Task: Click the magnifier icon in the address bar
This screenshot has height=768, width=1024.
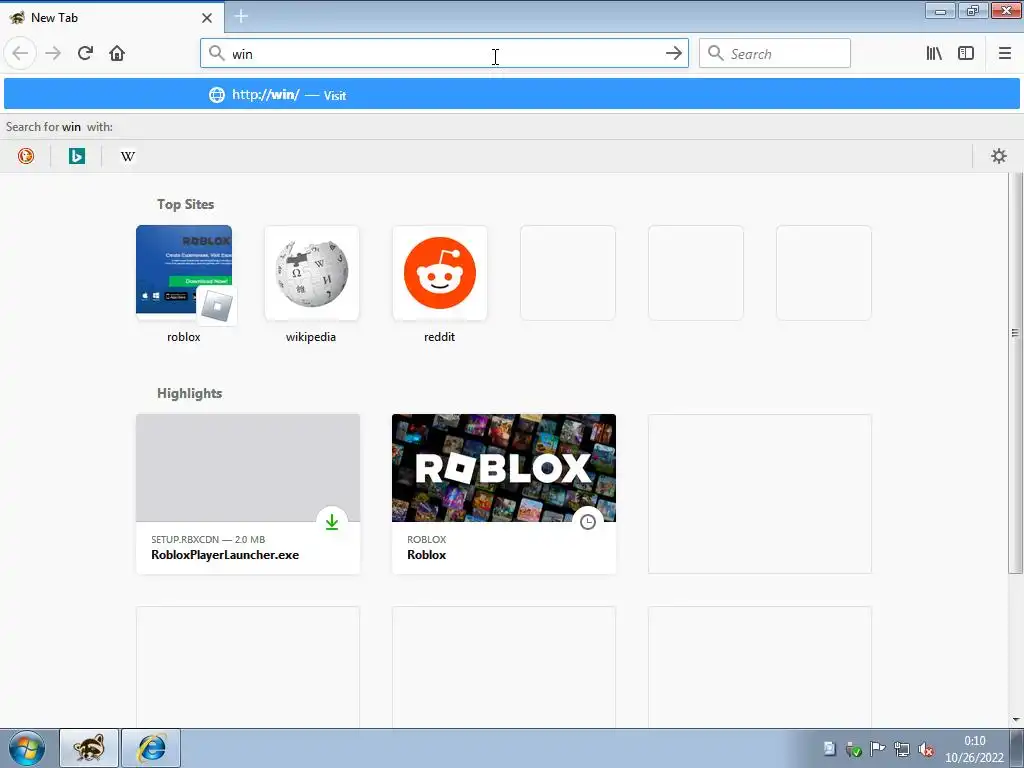Action: click(x=216, y=54)
